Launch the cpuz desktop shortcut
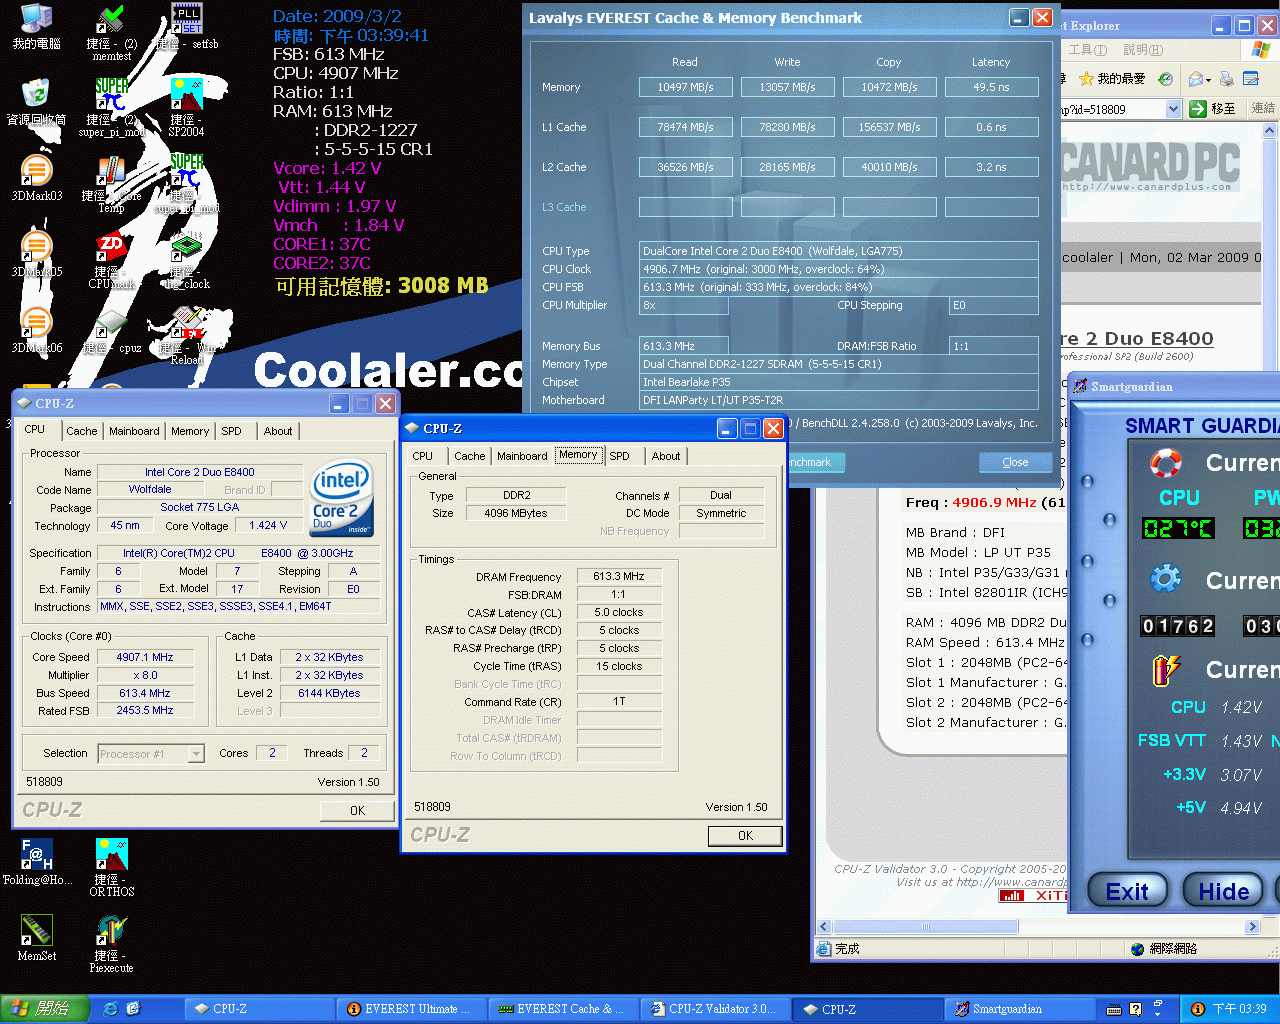Screen dimensions: 1280x1024 pyautogui.click(x=111, y=330)
